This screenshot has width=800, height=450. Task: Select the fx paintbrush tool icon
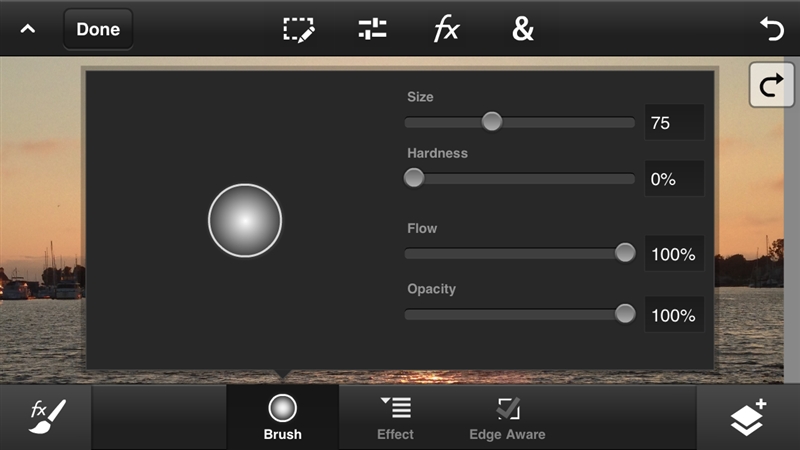click(x=46, y=417)
